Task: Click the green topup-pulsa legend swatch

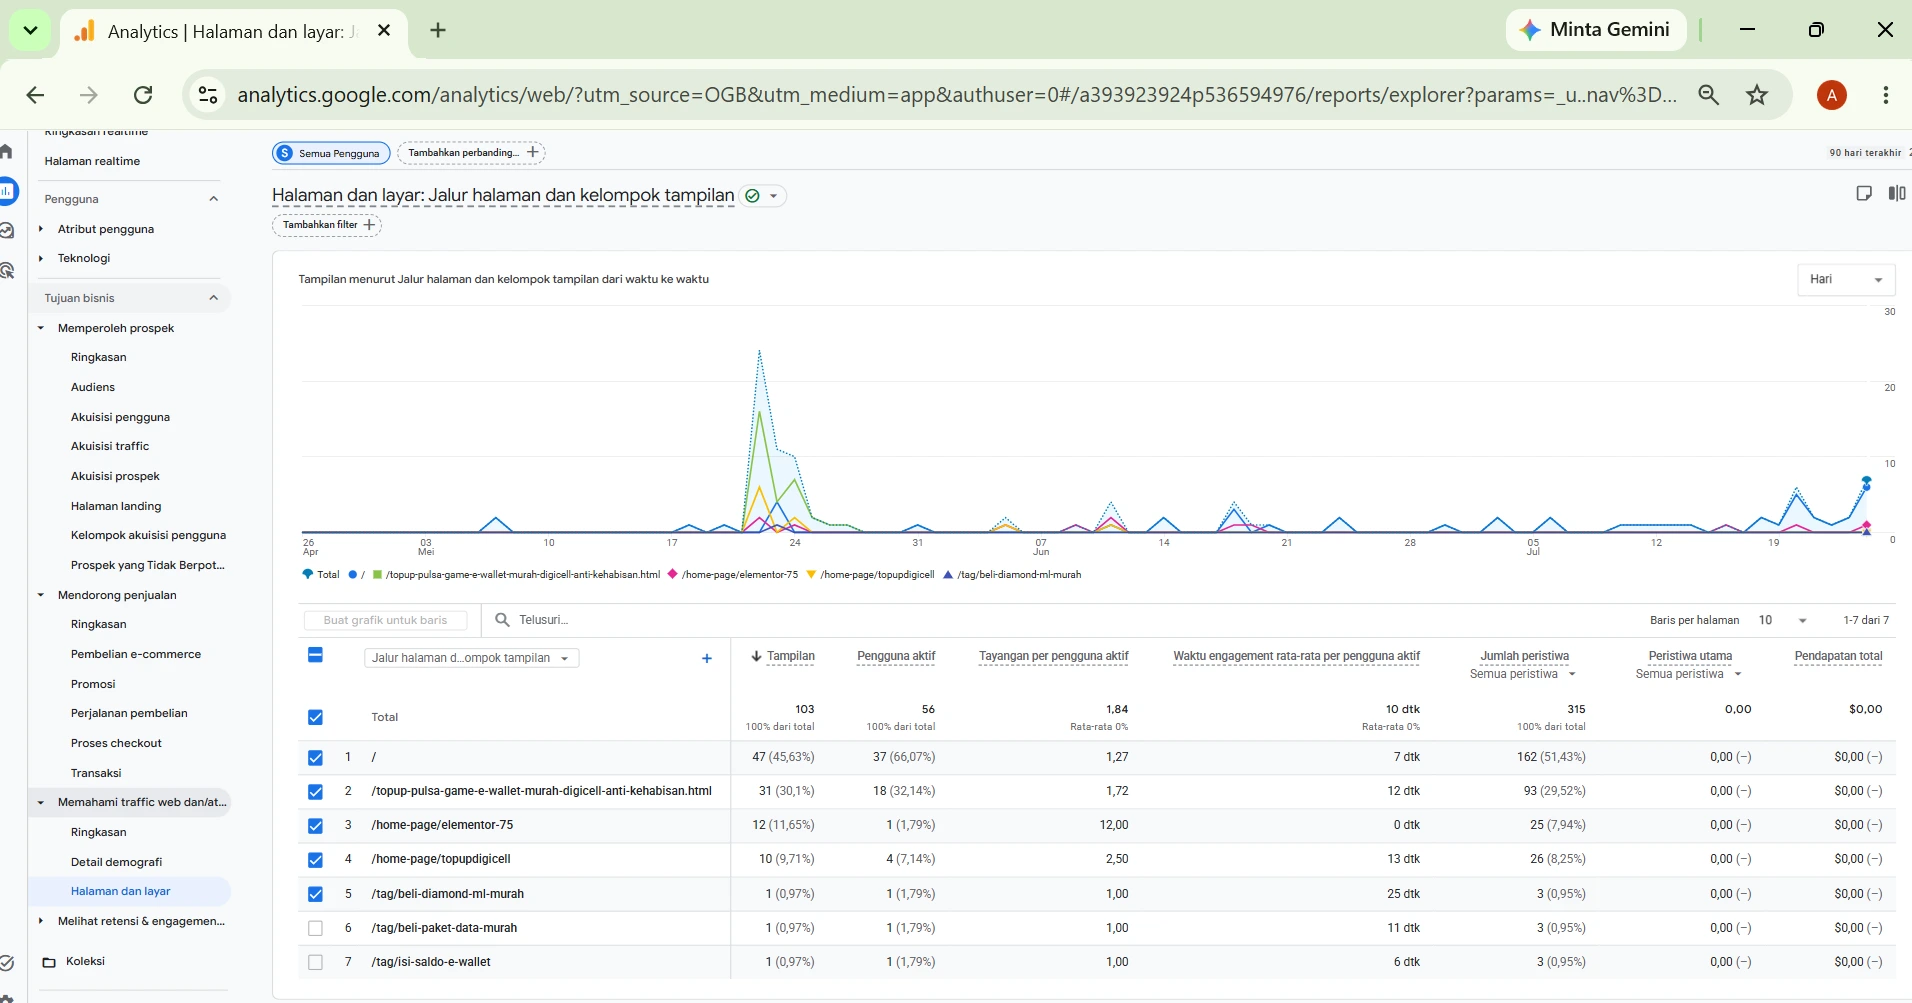Action: coord(377,575)
